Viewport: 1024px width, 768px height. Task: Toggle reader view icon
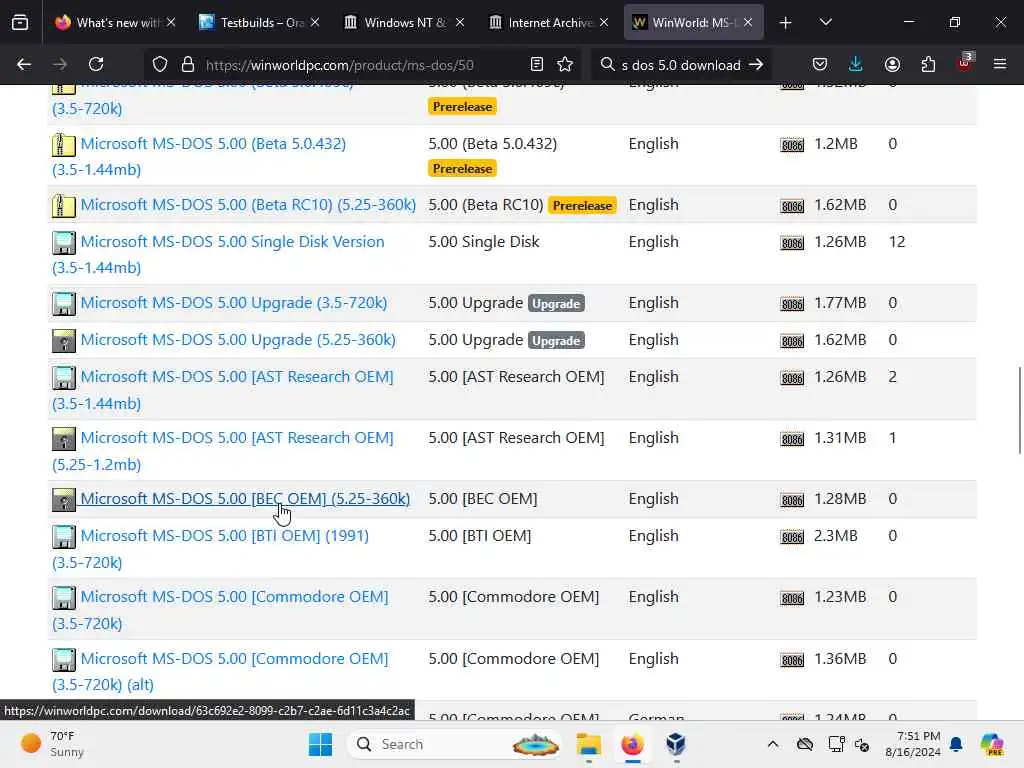tap(537, 64)
